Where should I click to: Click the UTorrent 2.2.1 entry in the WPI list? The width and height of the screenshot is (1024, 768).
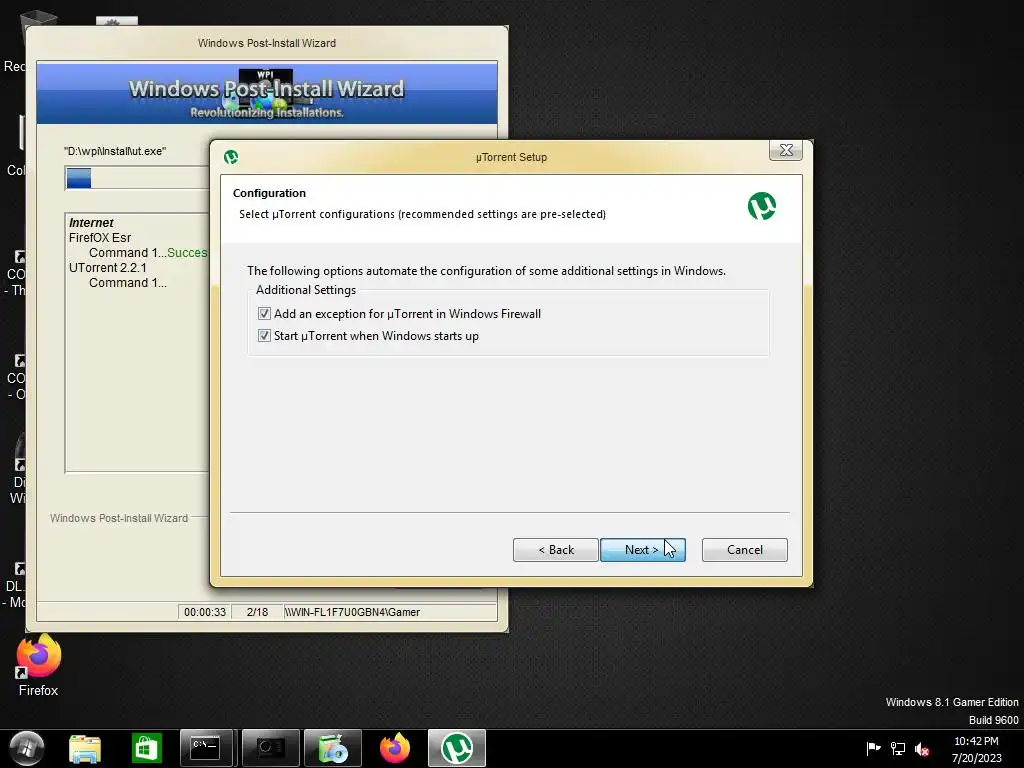108,268
